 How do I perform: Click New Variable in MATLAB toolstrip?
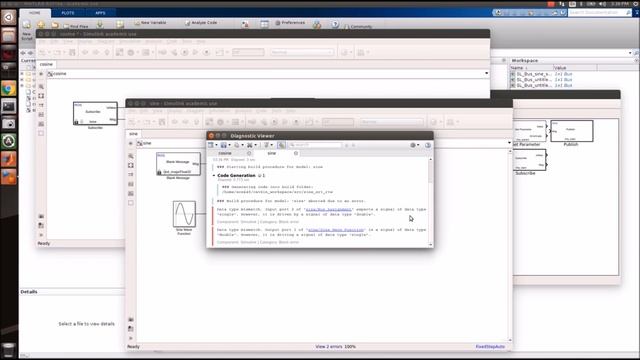150,23
